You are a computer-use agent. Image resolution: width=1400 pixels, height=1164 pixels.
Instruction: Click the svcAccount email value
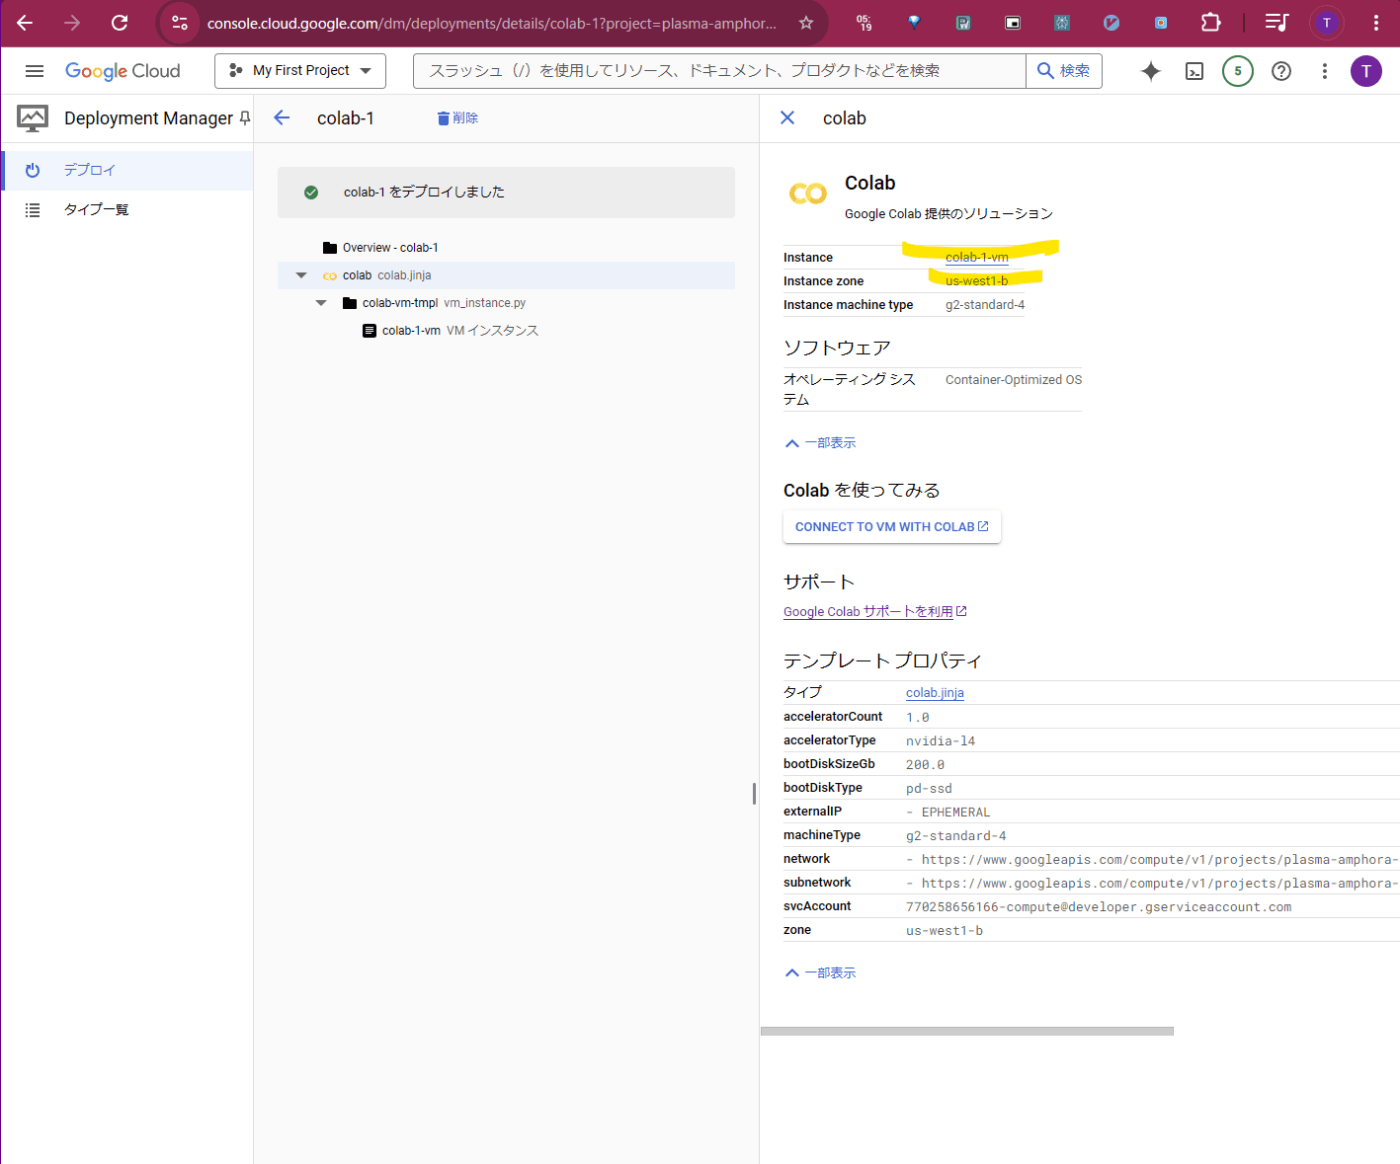(1098, 907)
